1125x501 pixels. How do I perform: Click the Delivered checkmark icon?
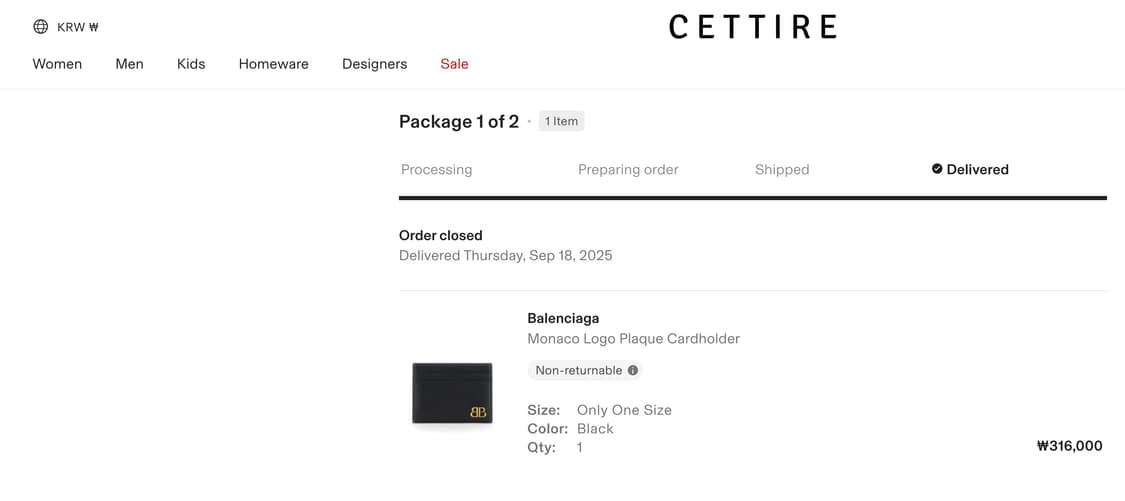point(937,169)
